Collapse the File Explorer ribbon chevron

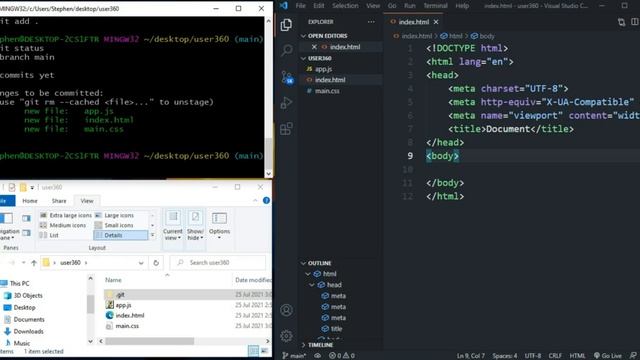[x=255, y=200]
